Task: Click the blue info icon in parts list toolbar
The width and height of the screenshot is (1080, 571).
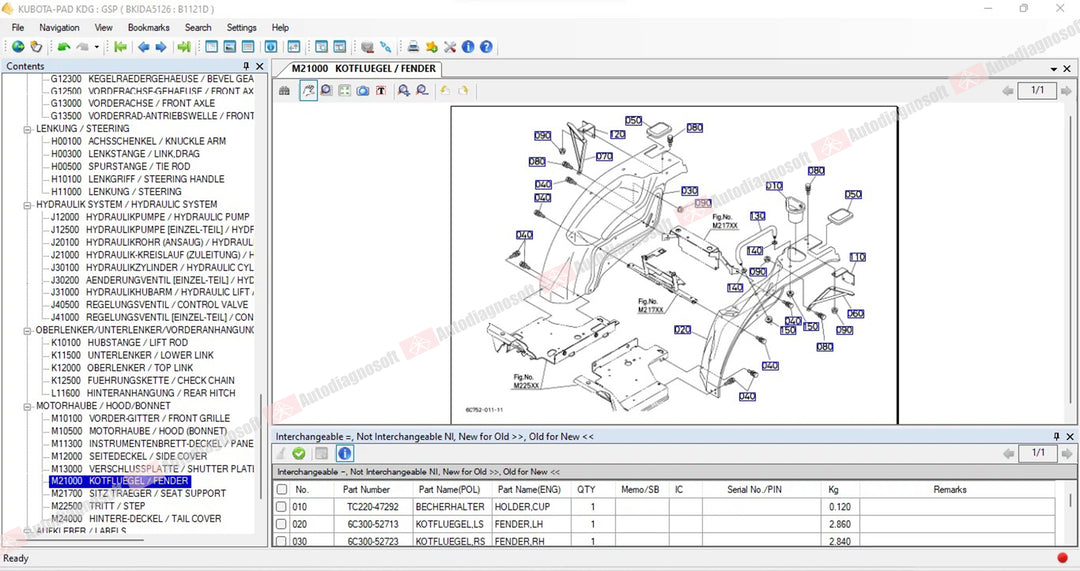Action: pyautogui.click(x=344, y=453)
